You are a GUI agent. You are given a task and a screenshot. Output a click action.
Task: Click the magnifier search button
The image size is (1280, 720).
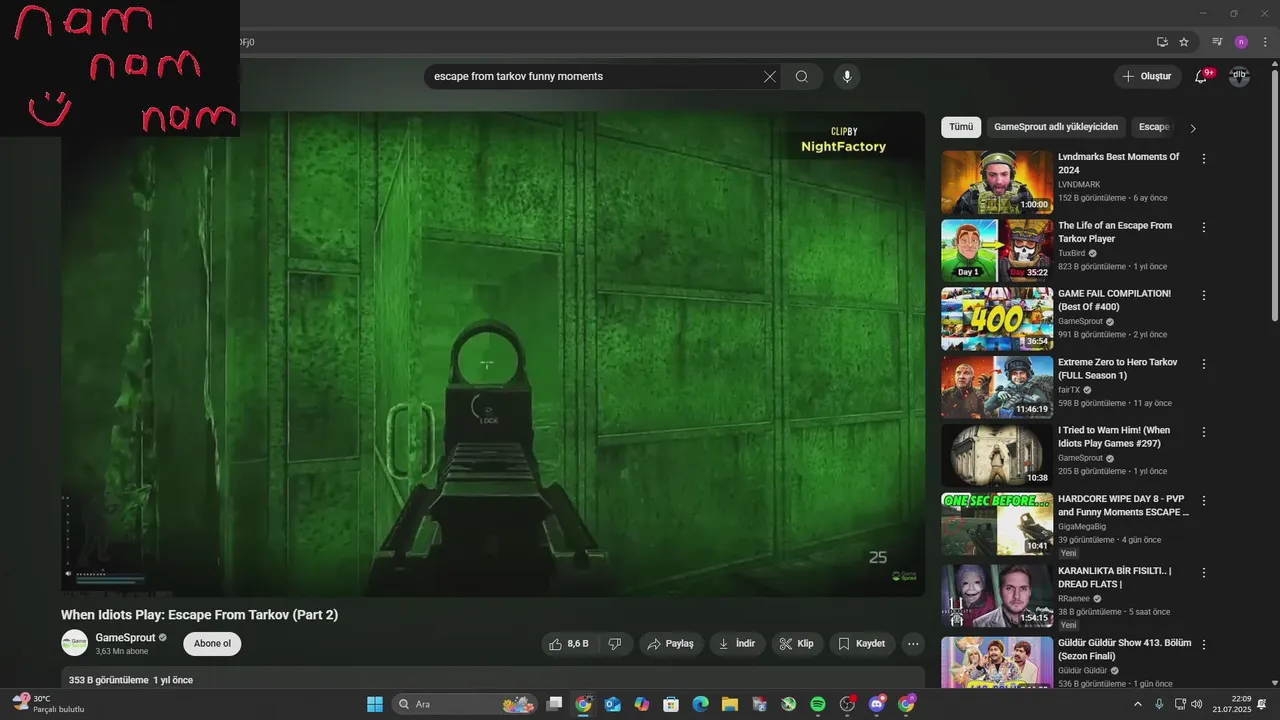coord(802,77)
